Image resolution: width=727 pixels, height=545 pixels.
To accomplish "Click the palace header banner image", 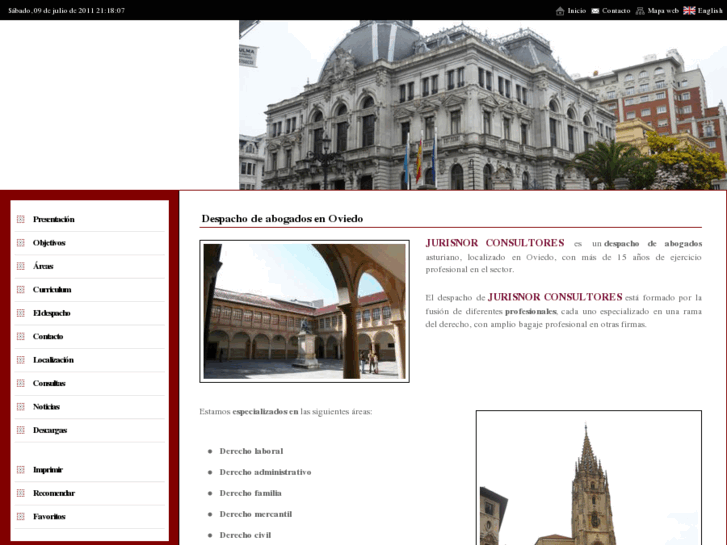I will pos(483,105).
